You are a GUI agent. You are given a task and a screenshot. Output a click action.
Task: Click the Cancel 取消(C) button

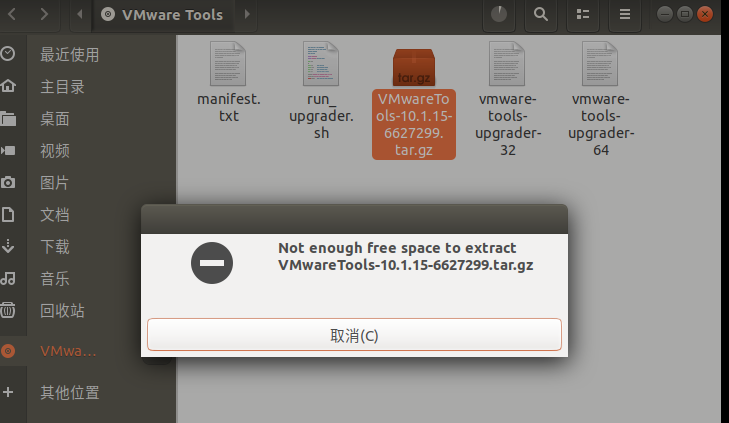(354, 335)
